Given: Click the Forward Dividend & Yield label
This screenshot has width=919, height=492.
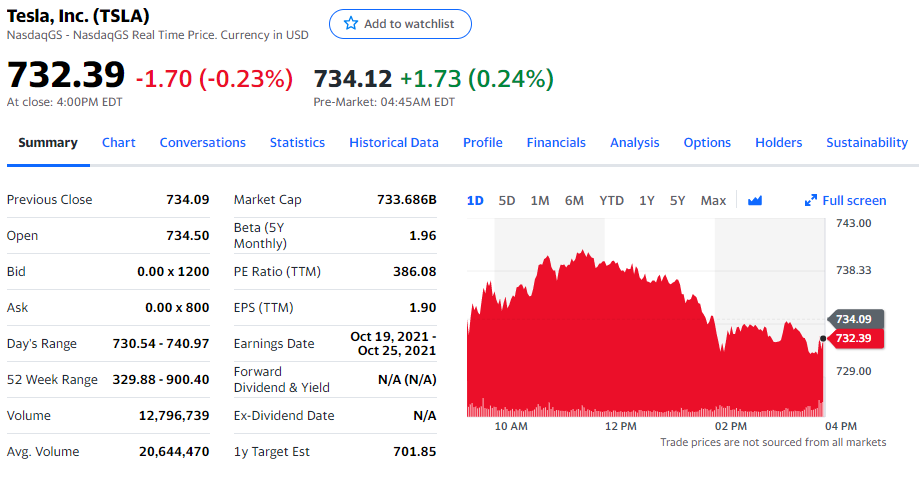Looking at the screenshot, I should click(x=281, y=379).
